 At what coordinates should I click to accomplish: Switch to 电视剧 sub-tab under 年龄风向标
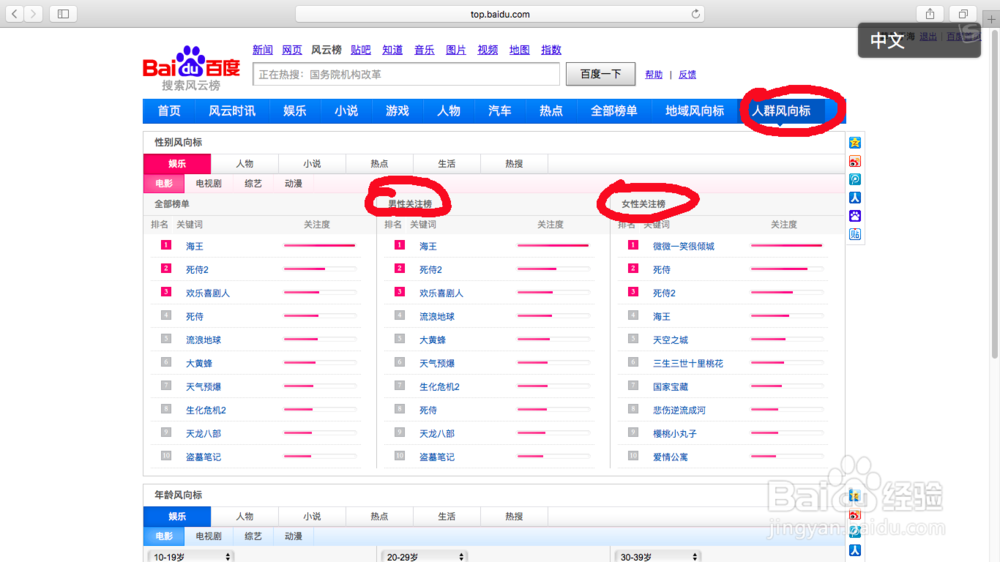209,536
